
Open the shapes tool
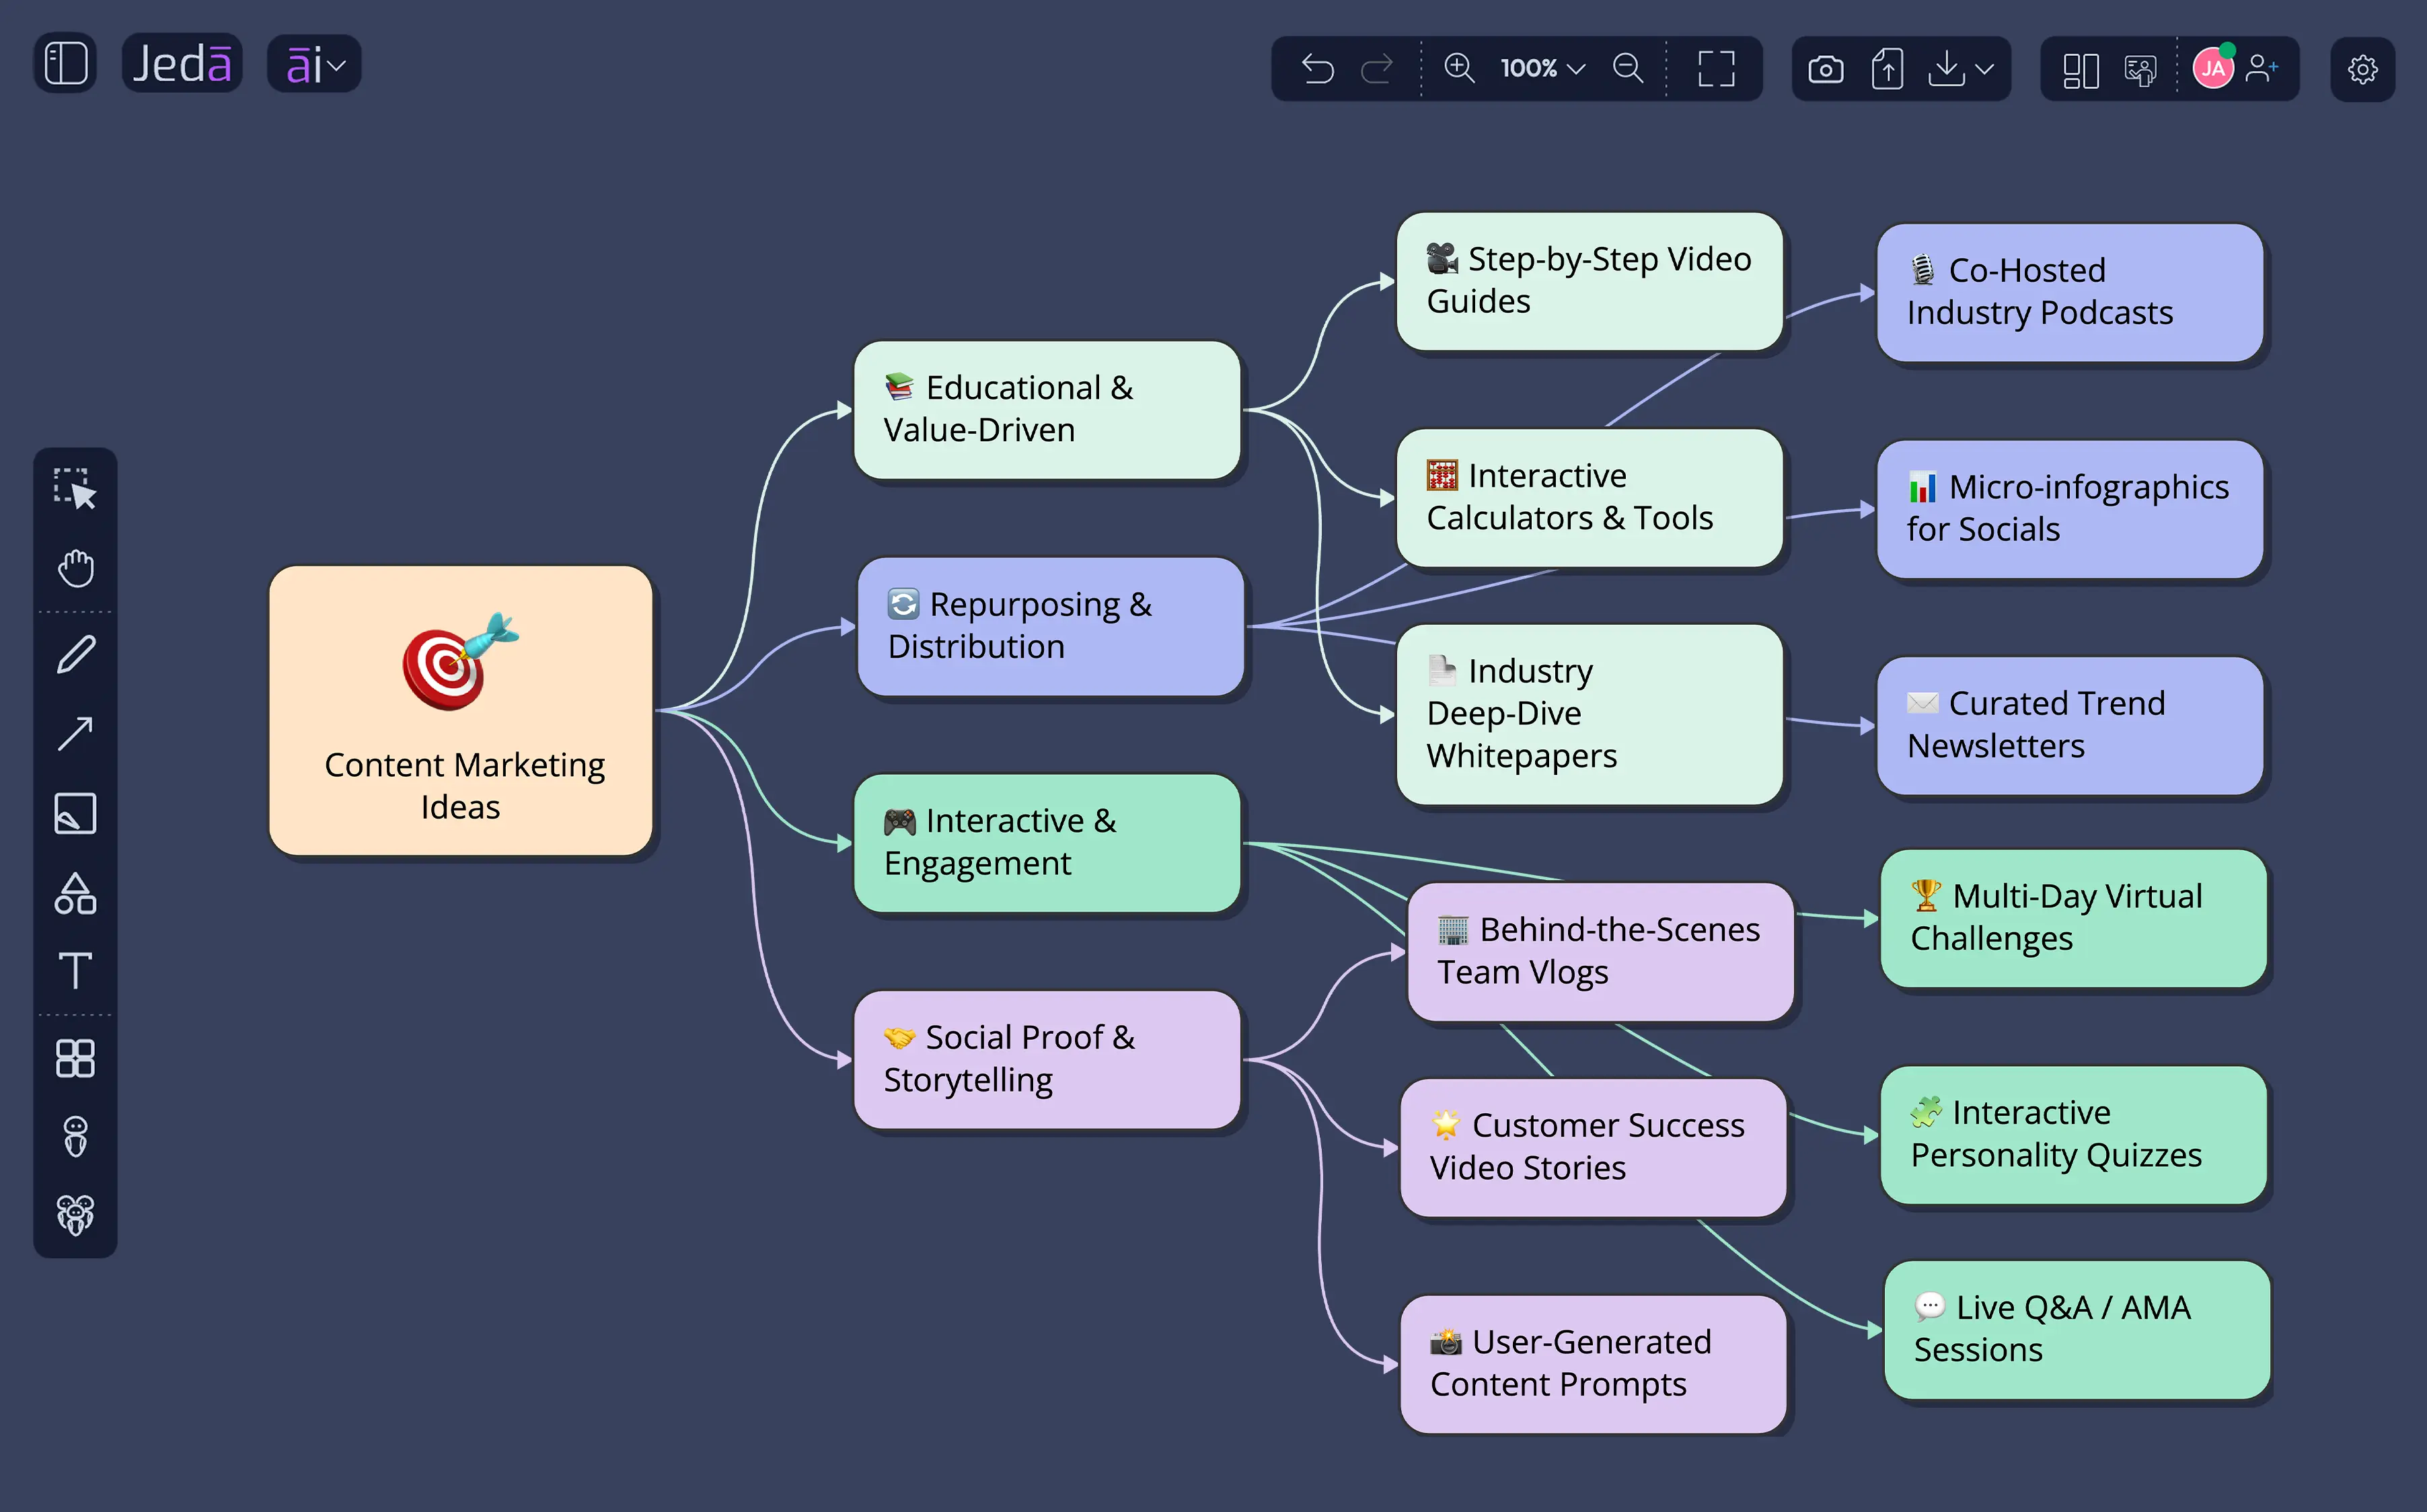75,893
